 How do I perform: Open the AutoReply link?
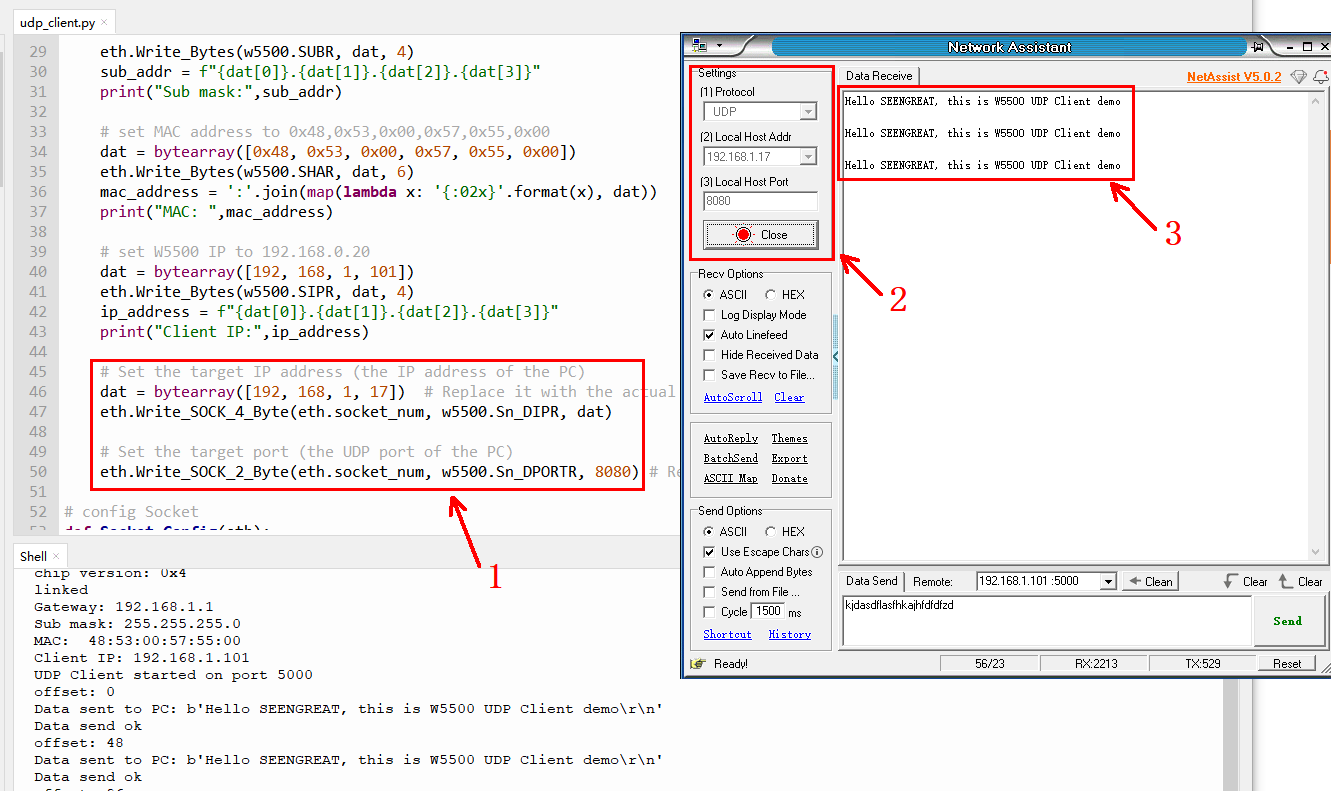point(730,439)
